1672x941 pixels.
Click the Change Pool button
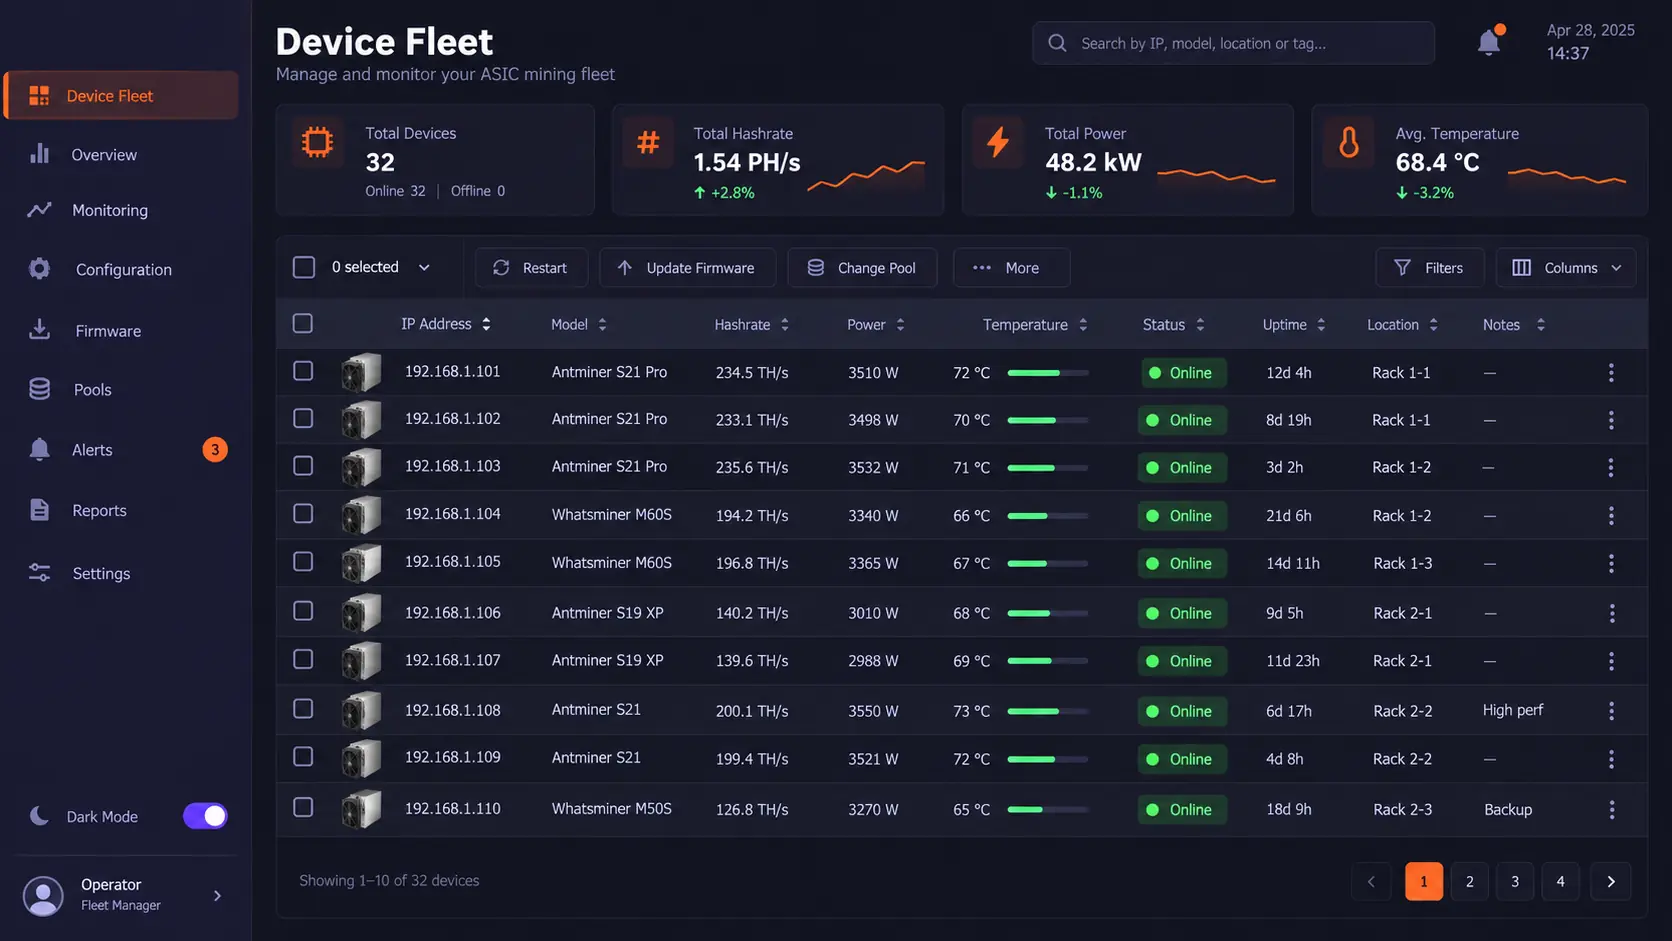862,268
